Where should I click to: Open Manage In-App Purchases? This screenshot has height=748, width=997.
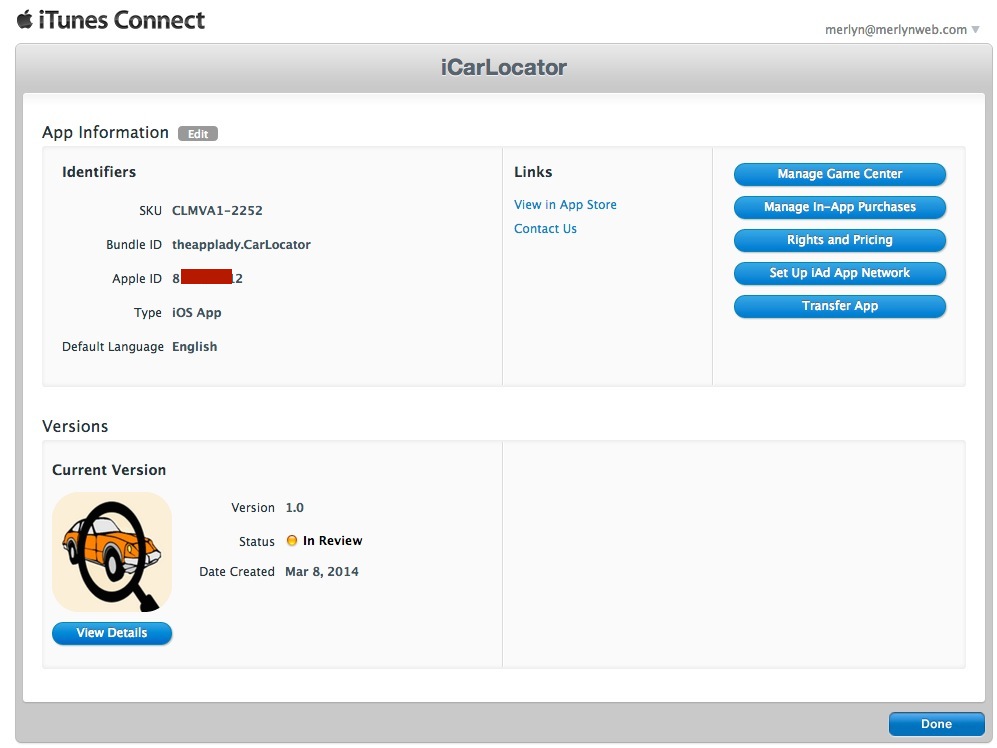[839, 207]
